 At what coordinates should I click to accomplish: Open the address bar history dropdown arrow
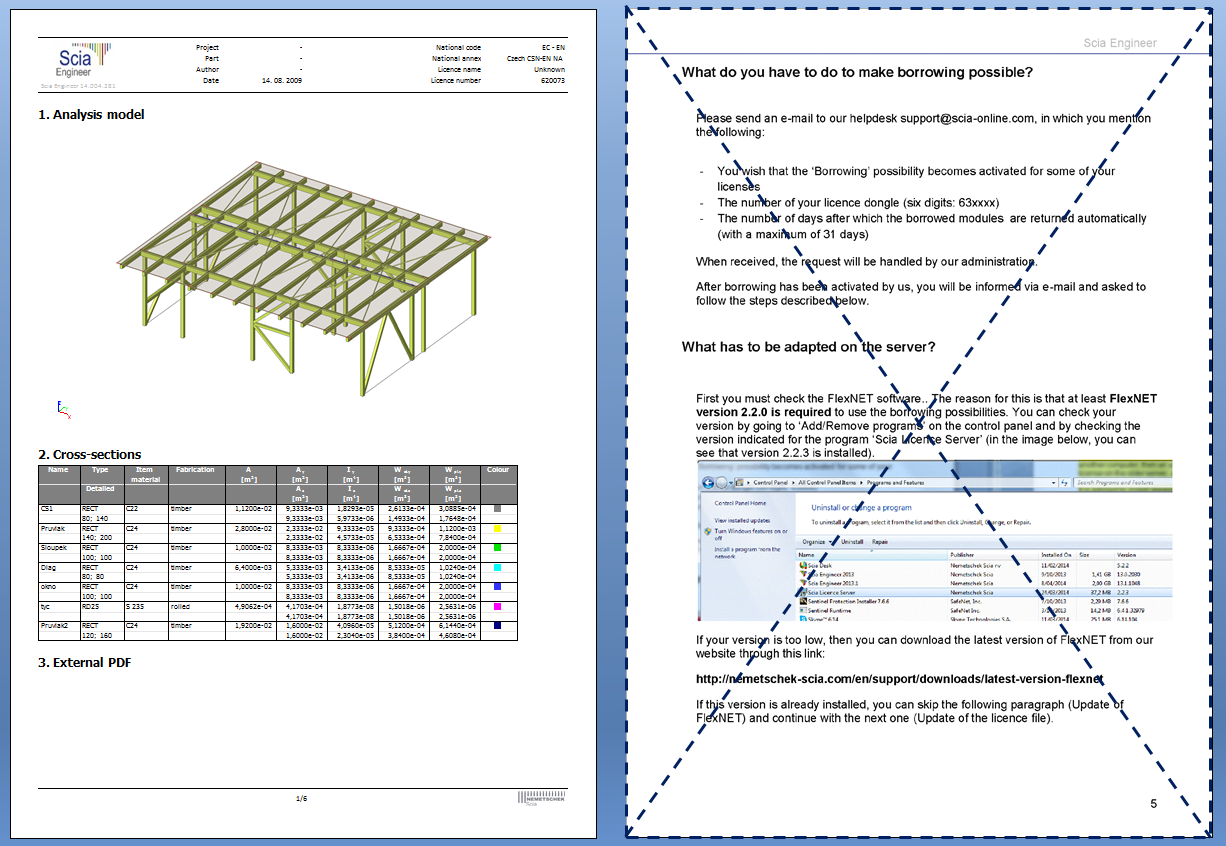pyautogui.click(x=1054, y=481)
